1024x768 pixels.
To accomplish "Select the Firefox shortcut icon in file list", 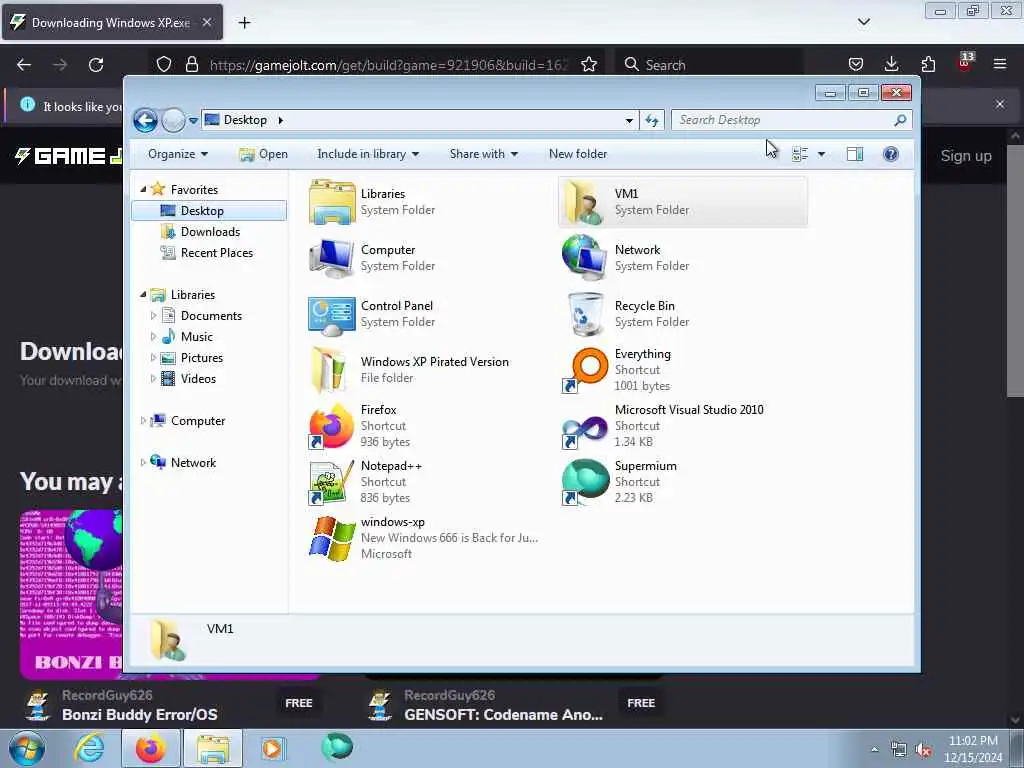I will 332,426.
